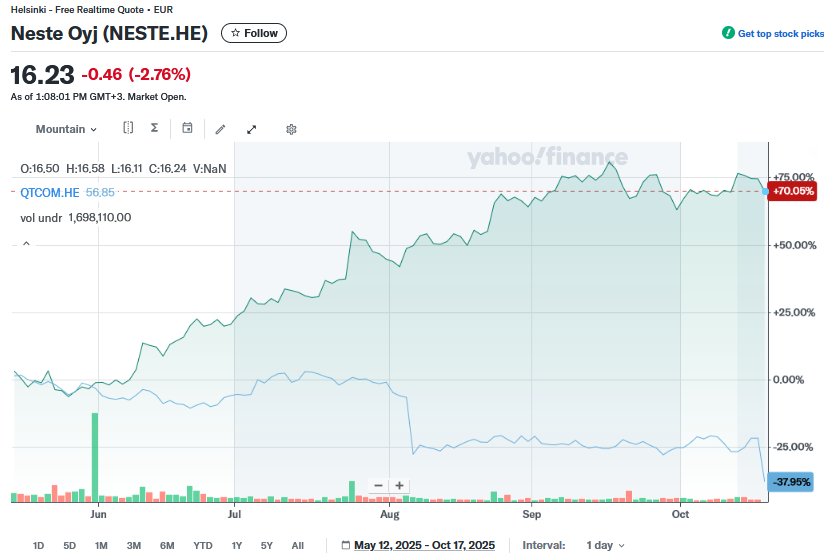
Task: Zoom out with the minus button
Action: [x=378, y=485]
